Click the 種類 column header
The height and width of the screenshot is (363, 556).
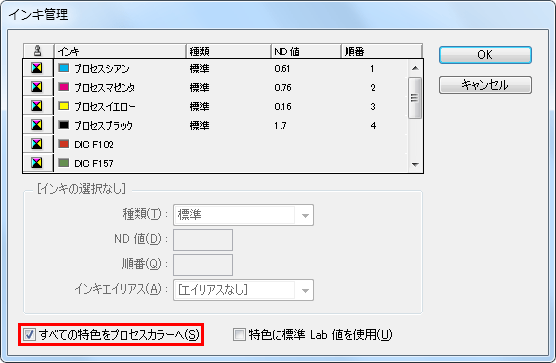click(x=229, y=51)
